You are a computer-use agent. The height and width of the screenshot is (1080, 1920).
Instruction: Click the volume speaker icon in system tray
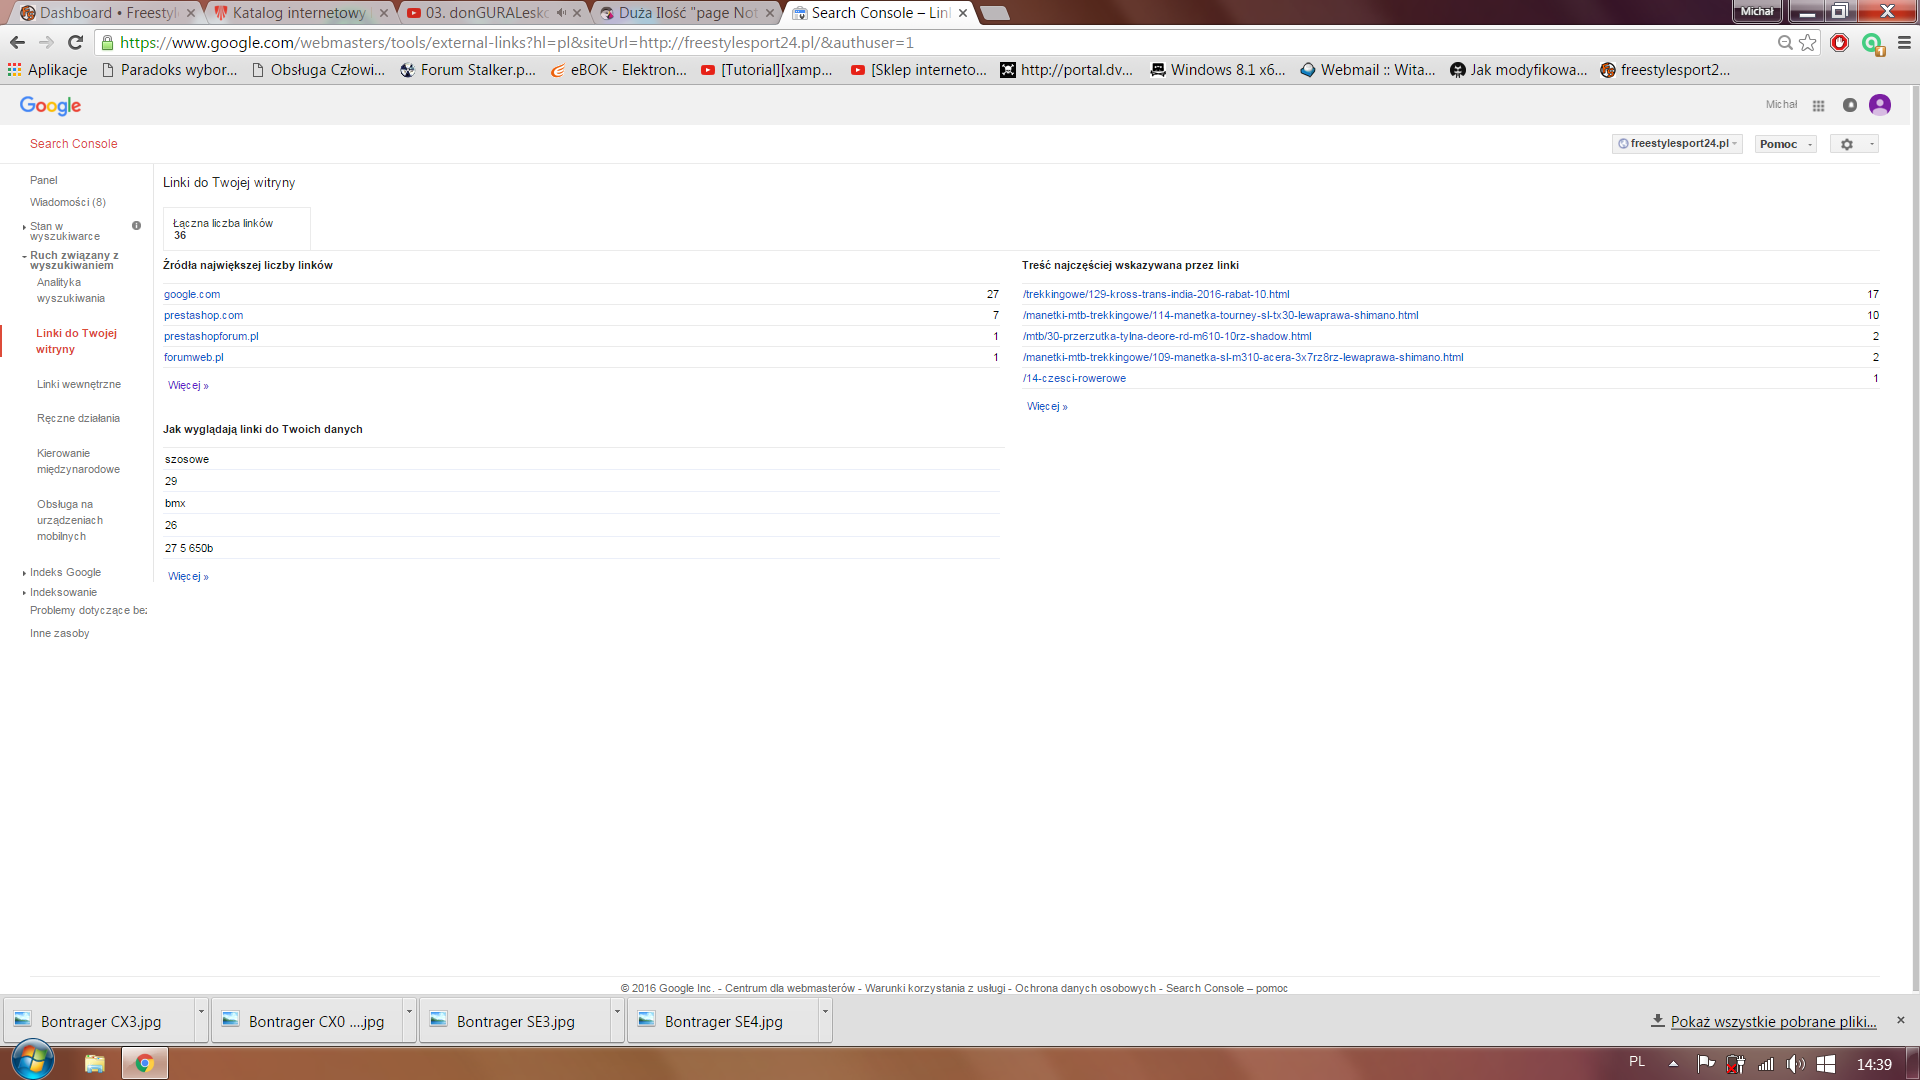[x=1796, y=1064]
